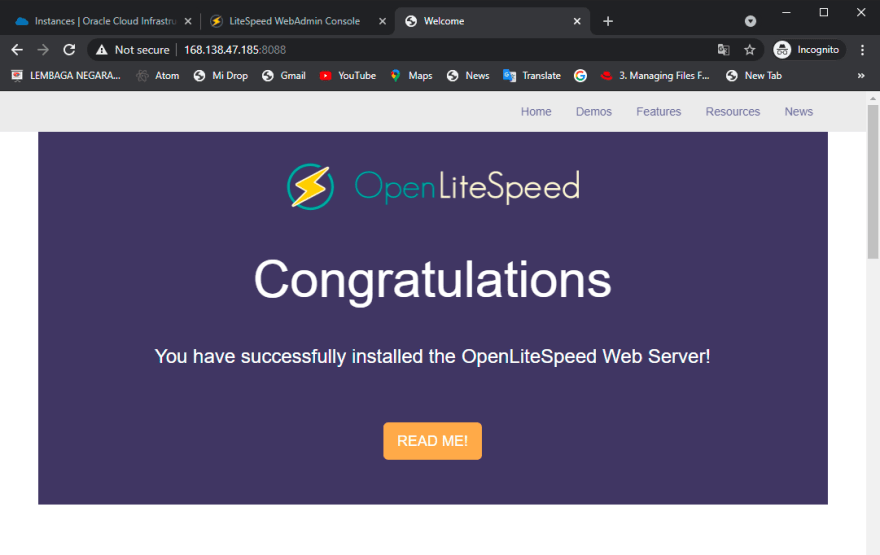Viewport: 880px width, 555px height.
Task: Click the OpenLiteSpeed lightning bolt logo
Action: coord(310,187)
